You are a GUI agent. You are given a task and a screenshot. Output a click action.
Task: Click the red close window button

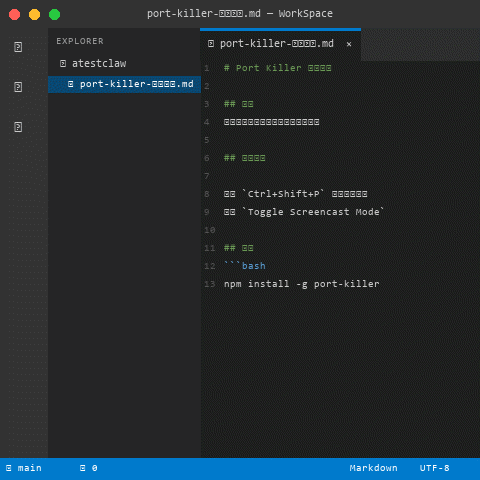(15, 15)
